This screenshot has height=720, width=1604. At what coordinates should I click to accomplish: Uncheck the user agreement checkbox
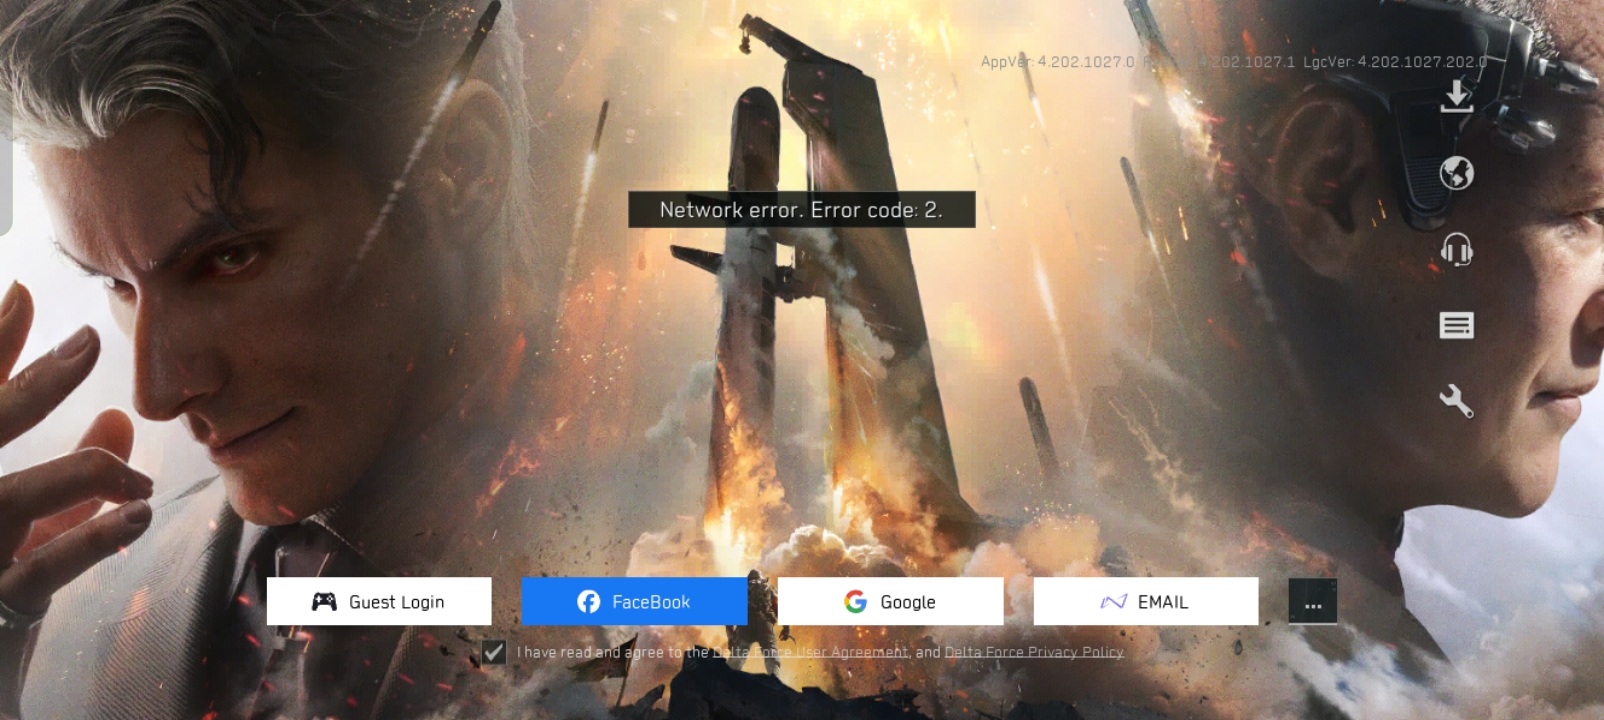tap(494, 652)
